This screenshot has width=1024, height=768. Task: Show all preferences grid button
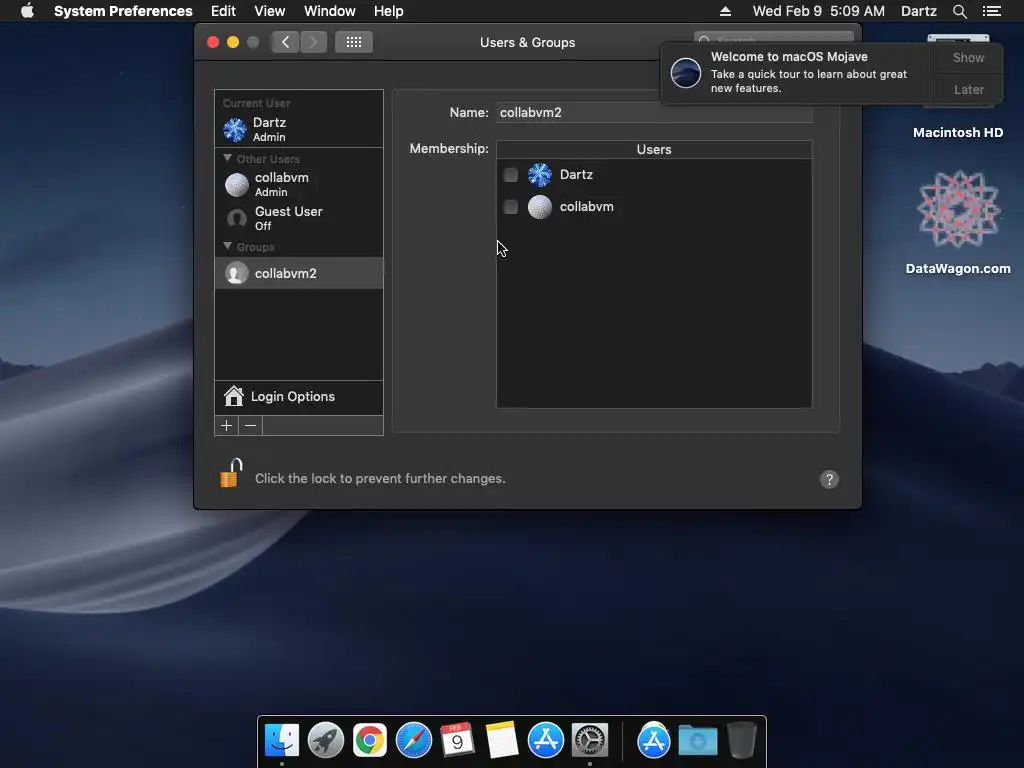354,42
